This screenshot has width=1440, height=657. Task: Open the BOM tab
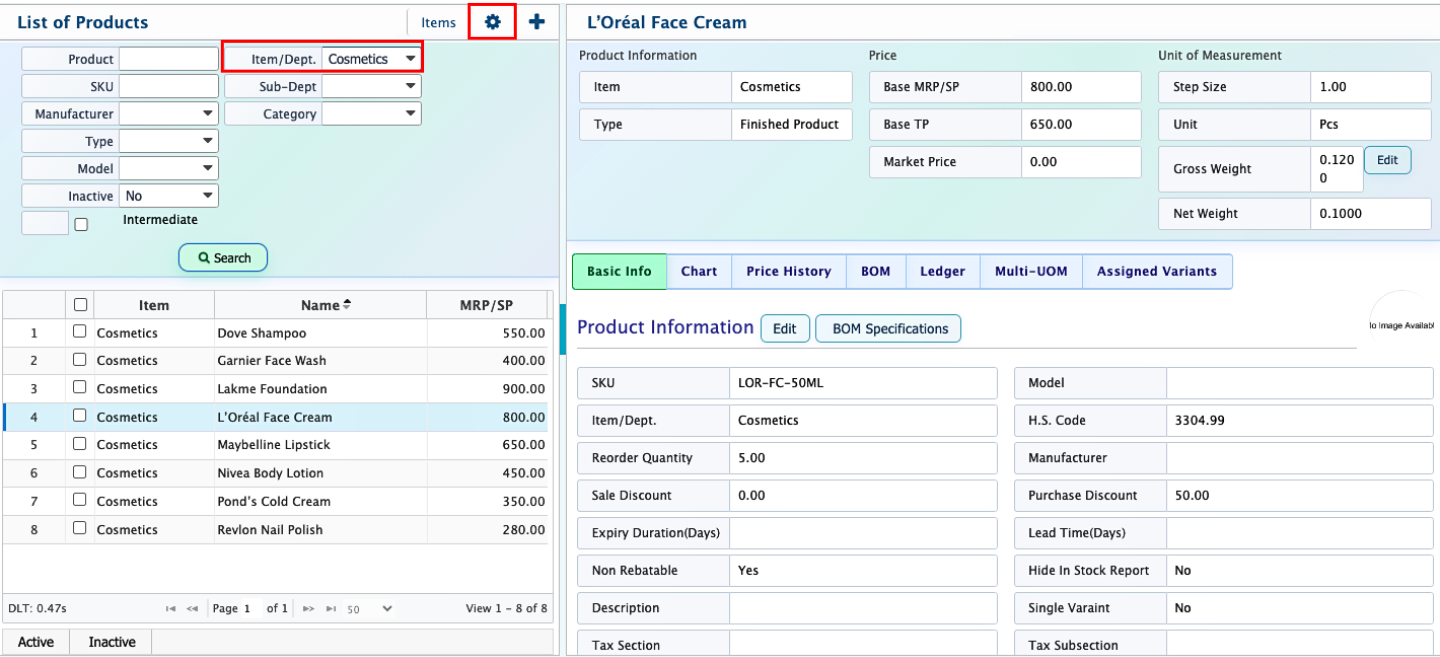(x=875, y=271)
